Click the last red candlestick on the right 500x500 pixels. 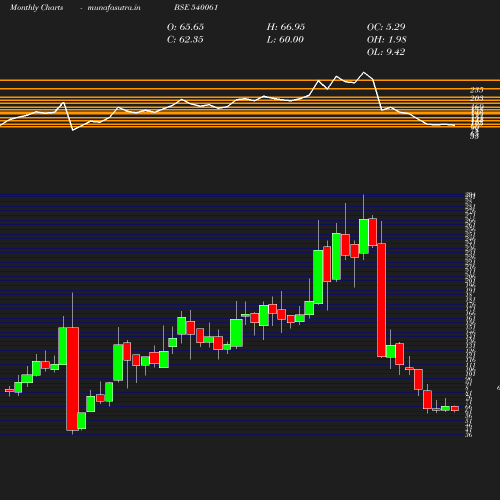pos(455,408)
